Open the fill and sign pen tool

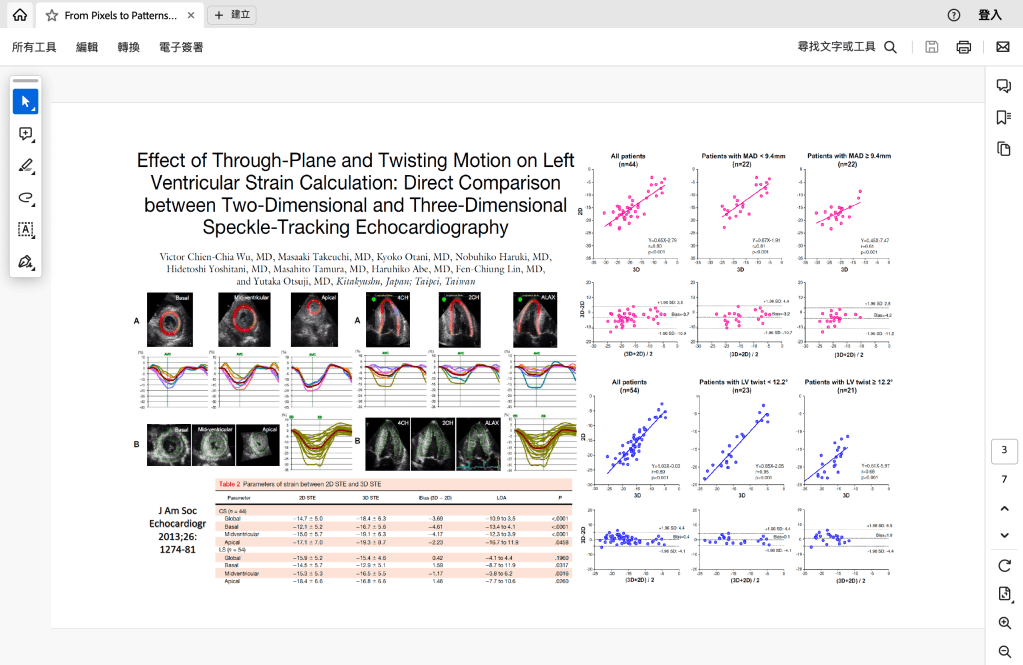point(25,262)
